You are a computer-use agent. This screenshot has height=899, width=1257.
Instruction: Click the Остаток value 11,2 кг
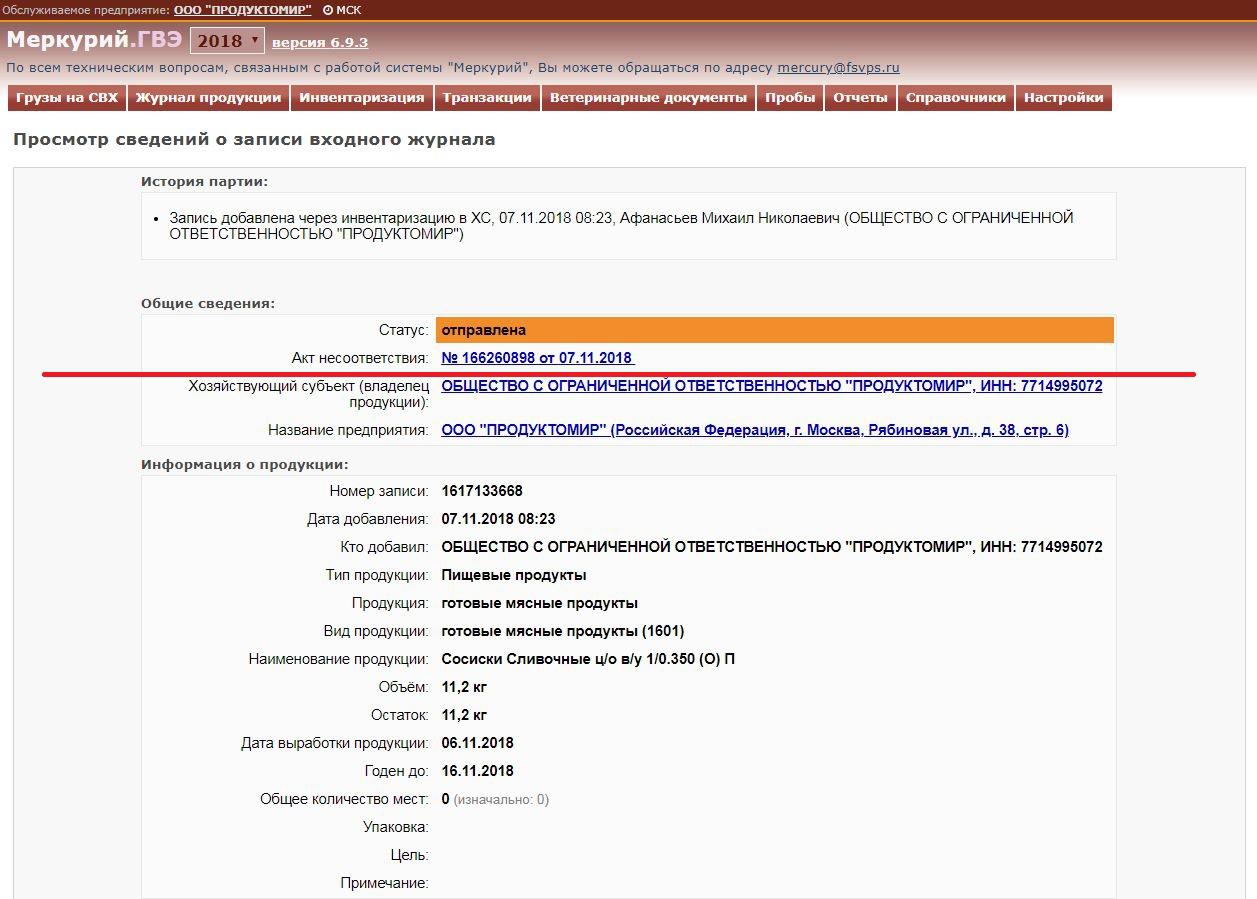pos(464,715)
